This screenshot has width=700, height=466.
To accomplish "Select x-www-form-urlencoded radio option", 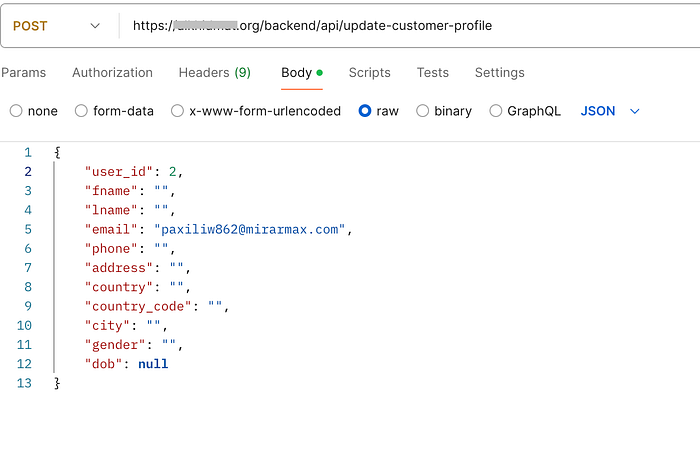I will 177,111.
